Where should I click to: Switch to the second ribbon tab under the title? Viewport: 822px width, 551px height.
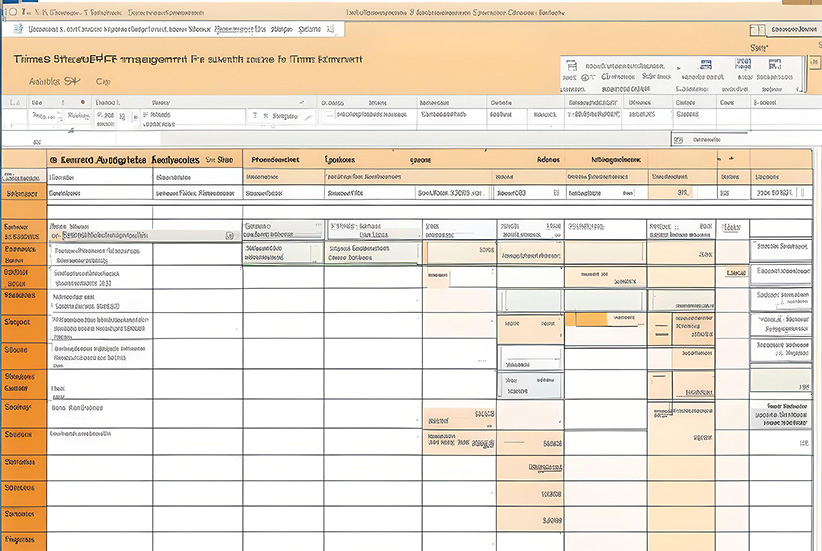(103, 82)
